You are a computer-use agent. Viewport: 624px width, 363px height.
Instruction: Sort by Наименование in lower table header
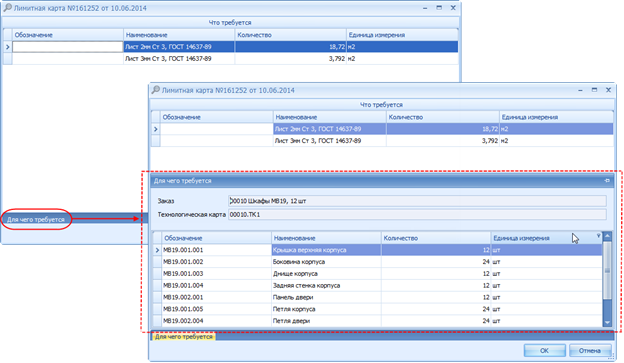[x=326, y=238]
